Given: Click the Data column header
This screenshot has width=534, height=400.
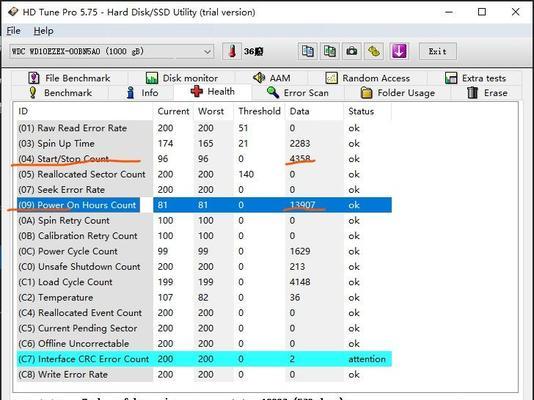Looking at the screenshot, I should coord(314,111).
